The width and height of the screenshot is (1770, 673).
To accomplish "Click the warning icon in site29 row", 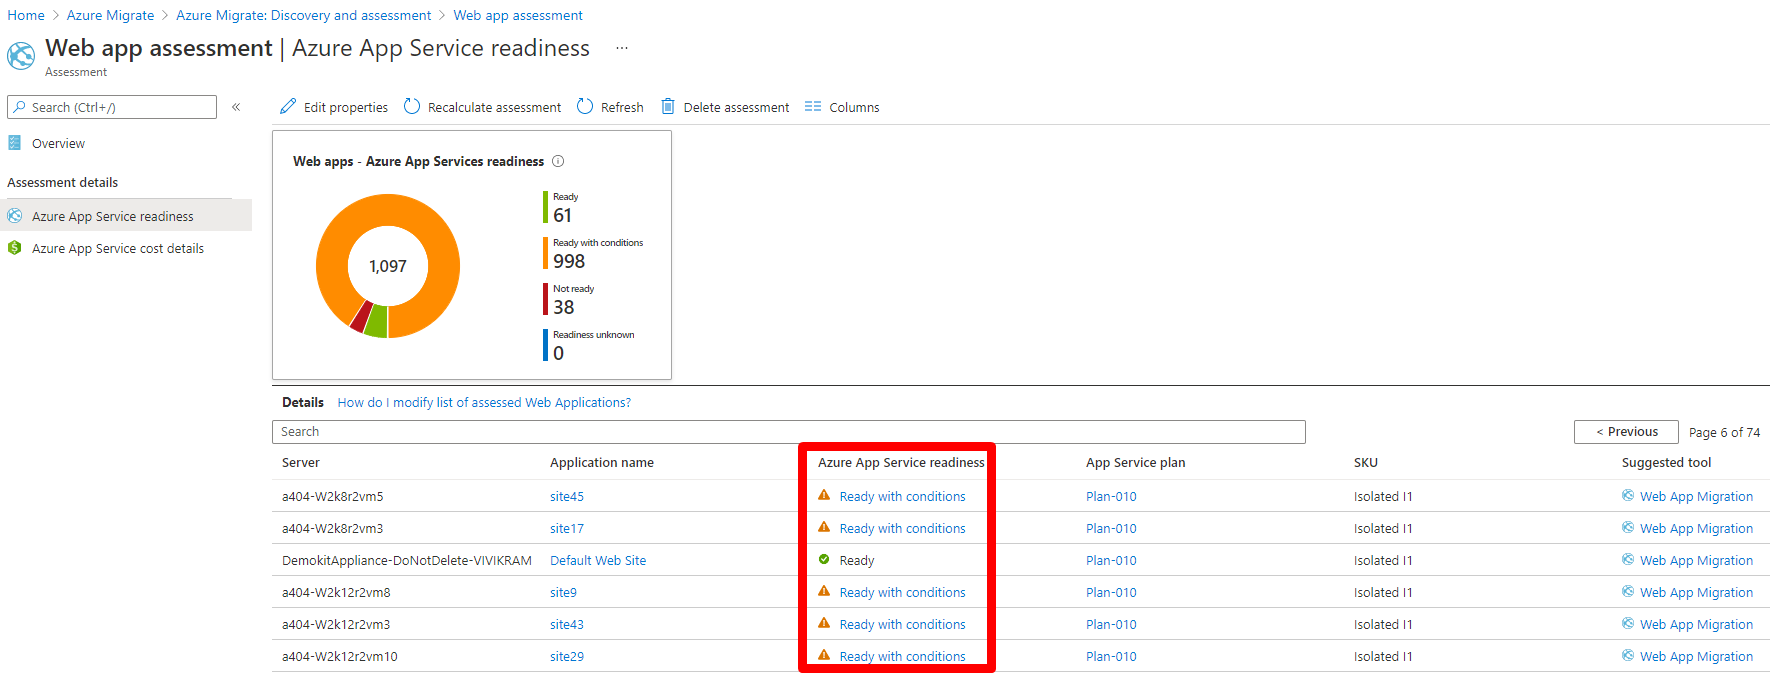I will (x=824, y=655).
